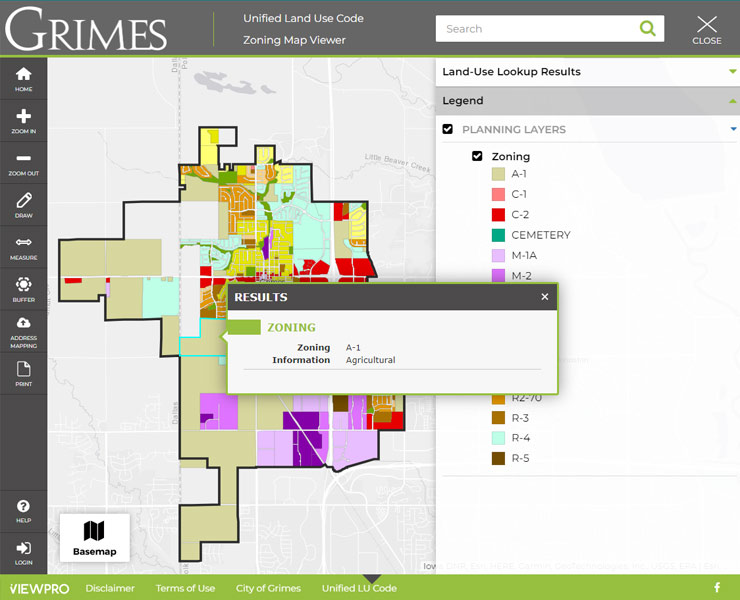
Task: Click the Zoom In tool
Action: 24,121
